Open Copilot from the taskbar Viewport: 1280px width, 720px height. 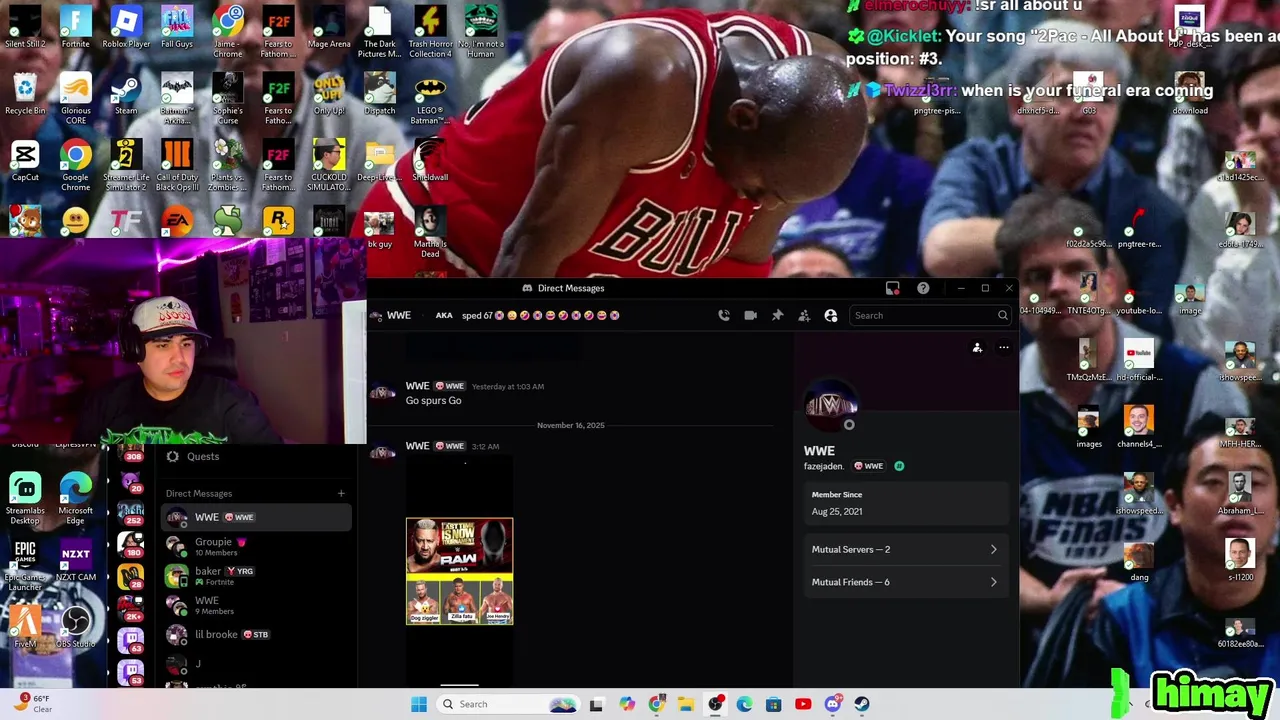[627, 704]
